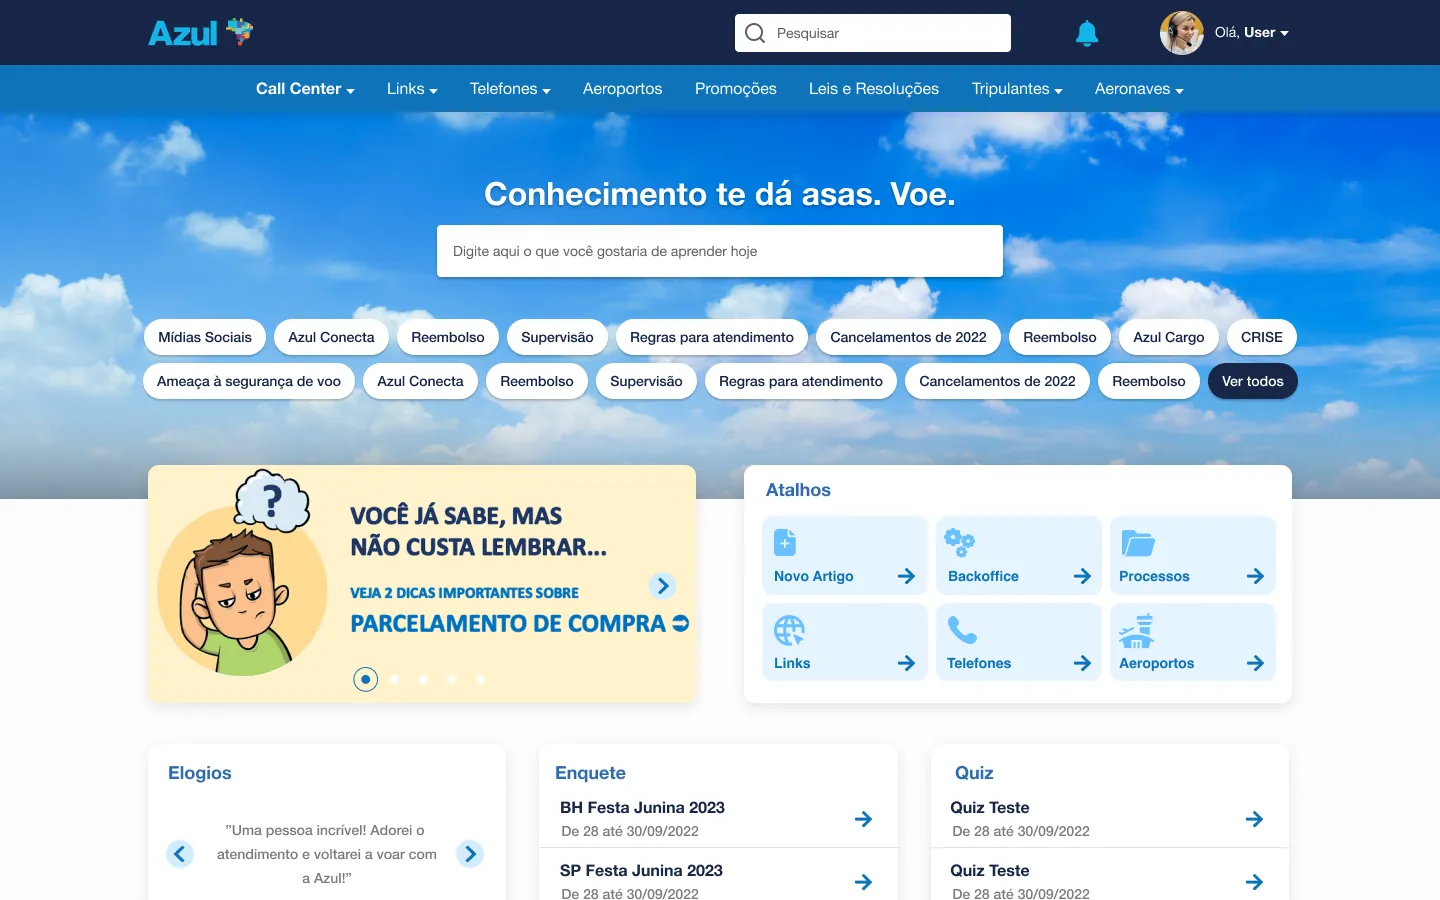The image size is (1440, 900).
Task: Click the user avatar photo
Action: pos(1181,33)
